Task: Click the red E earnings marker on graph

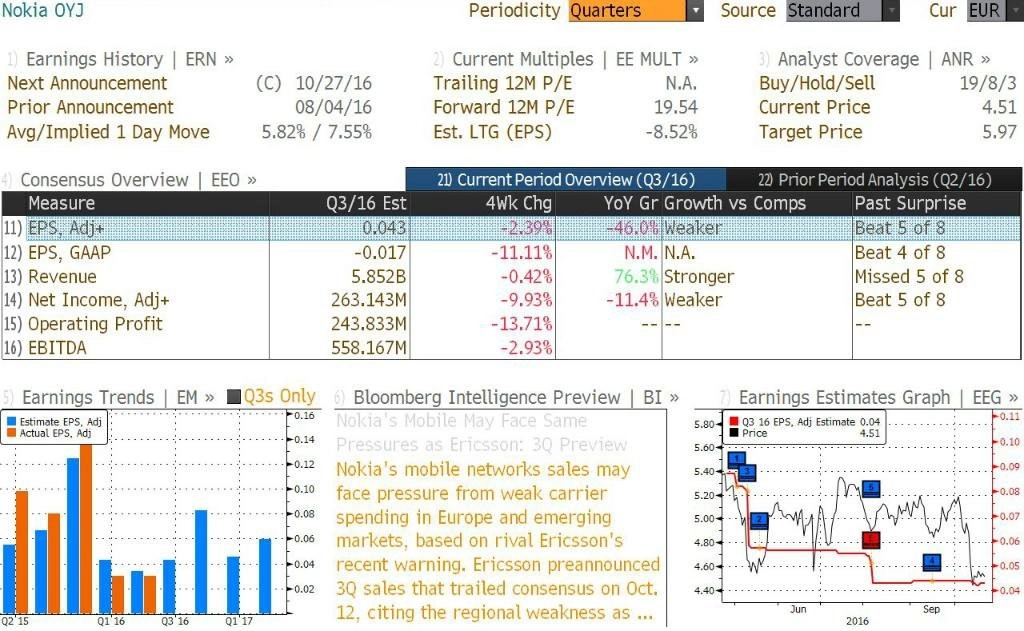Action: click(870, 540)
